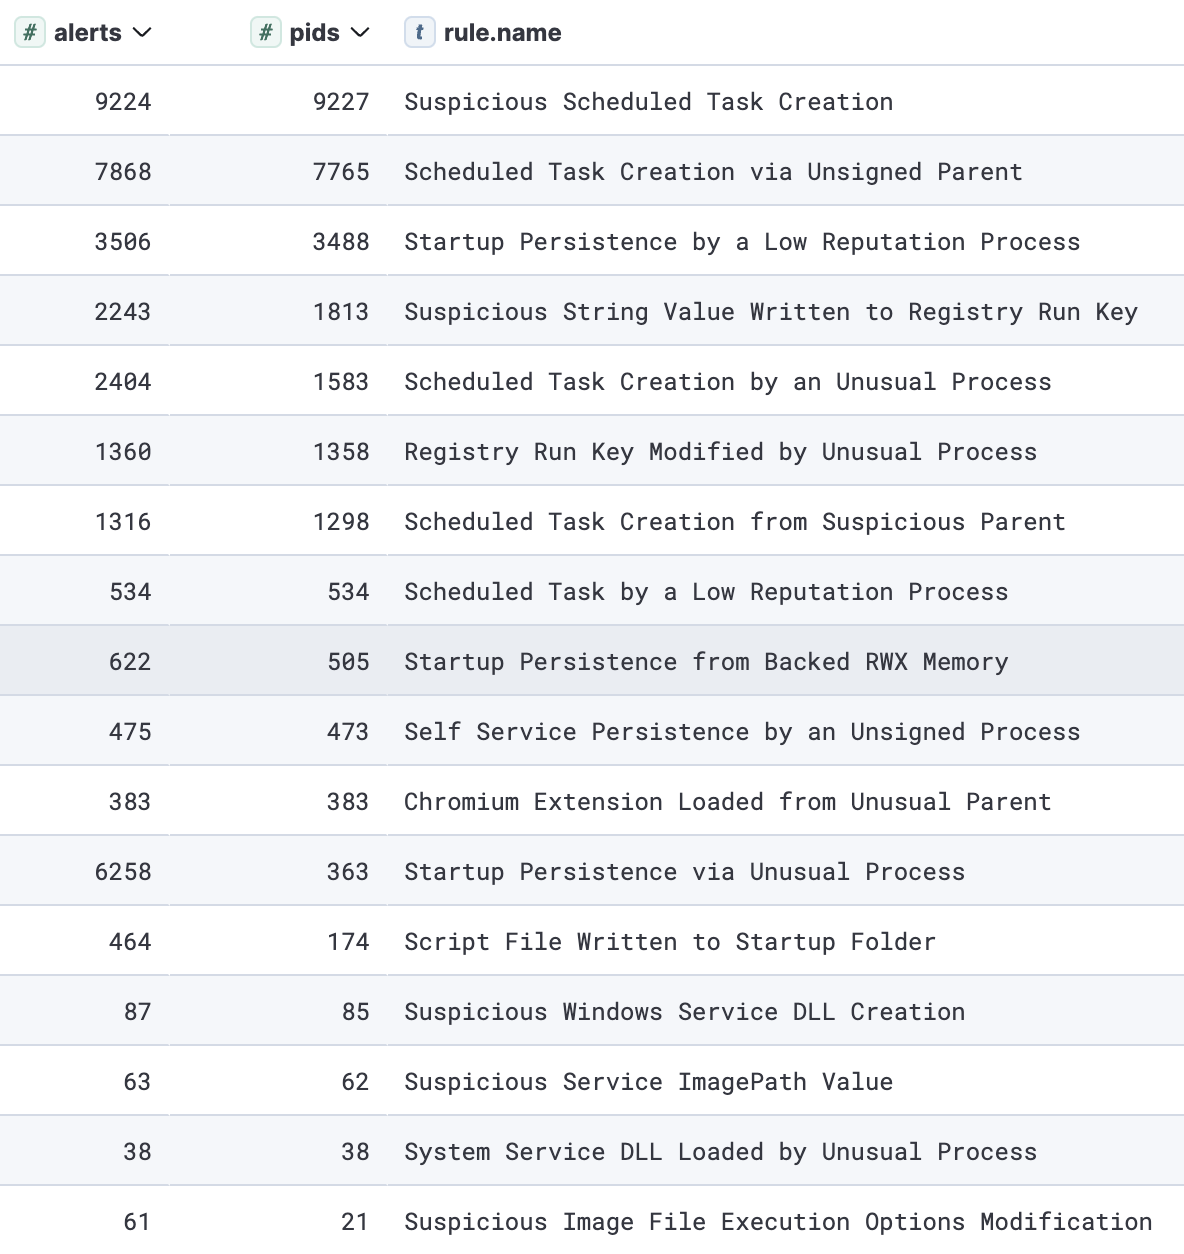The image size is (1184, 1254).
Task: Click the text type icon beside rule.name
Action: pos(419,33)
